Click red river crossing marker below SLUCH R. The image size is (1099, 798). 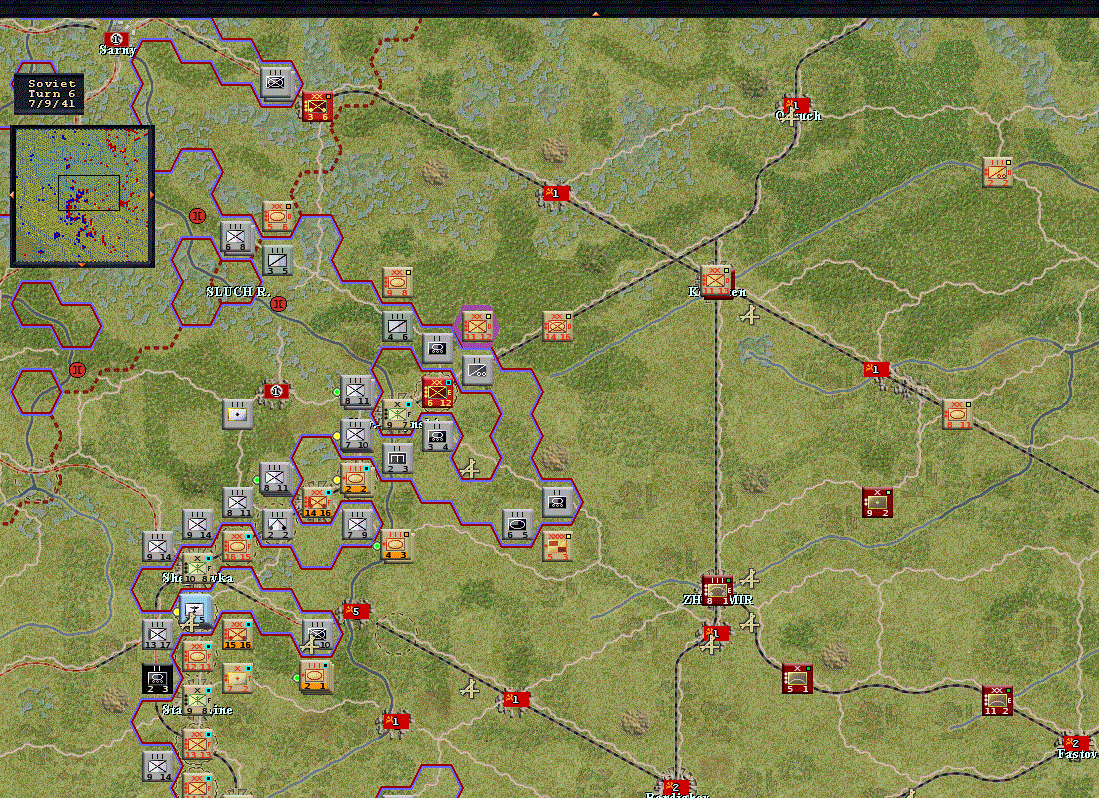click(278, 304)
